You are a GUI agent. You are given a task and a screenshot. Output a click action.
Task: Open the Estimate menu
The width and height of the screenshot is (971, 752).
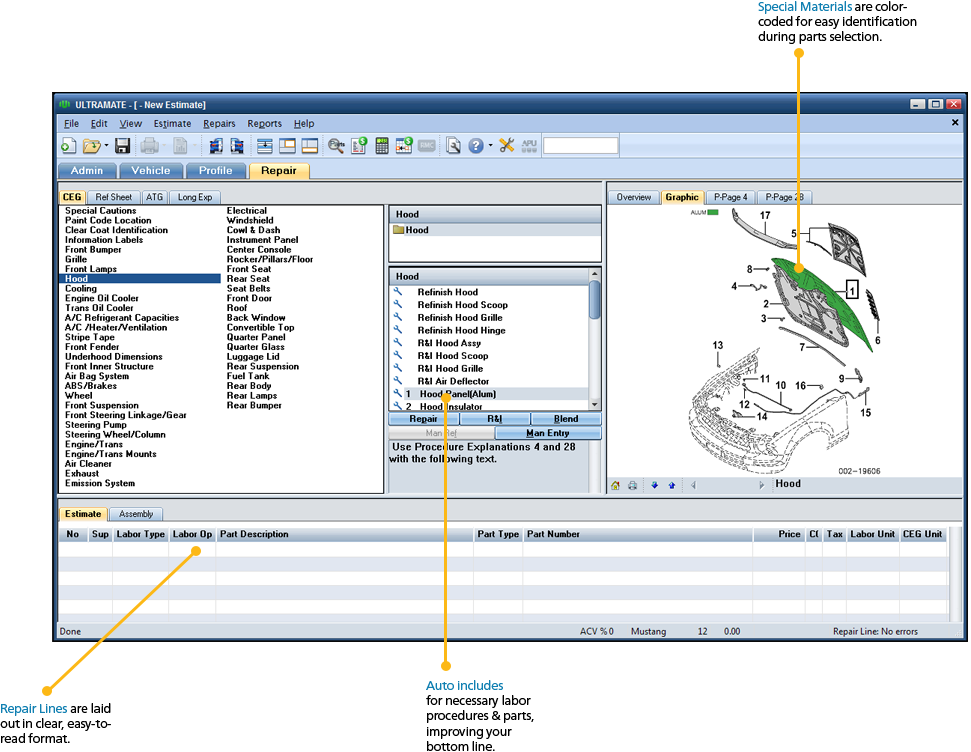[x=172, y=124]
